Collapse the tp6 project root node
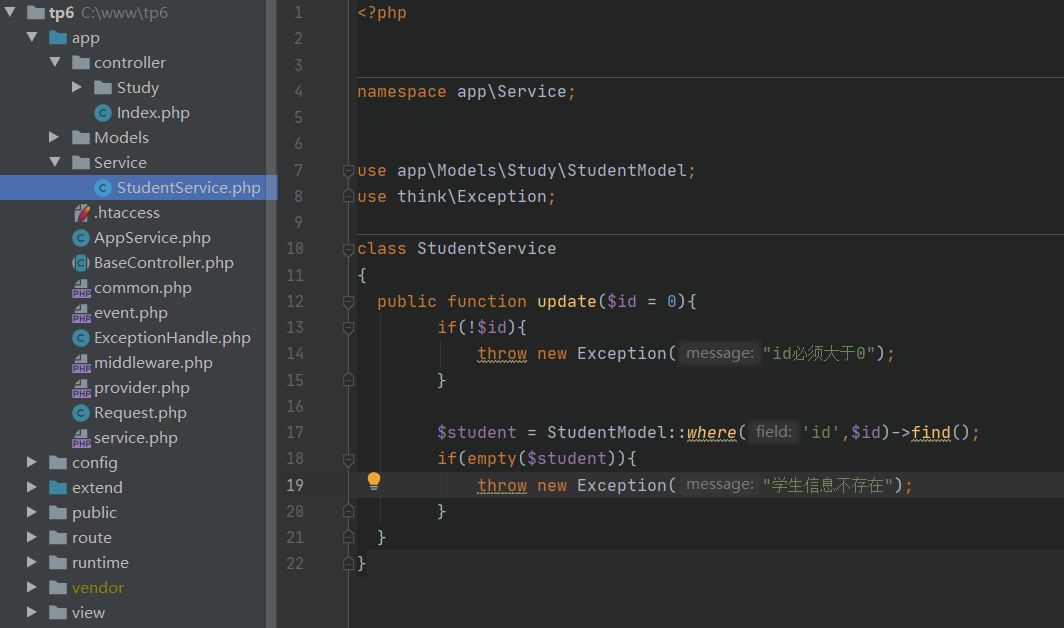This screenshot has height=628, width=1064. [10, 12]
